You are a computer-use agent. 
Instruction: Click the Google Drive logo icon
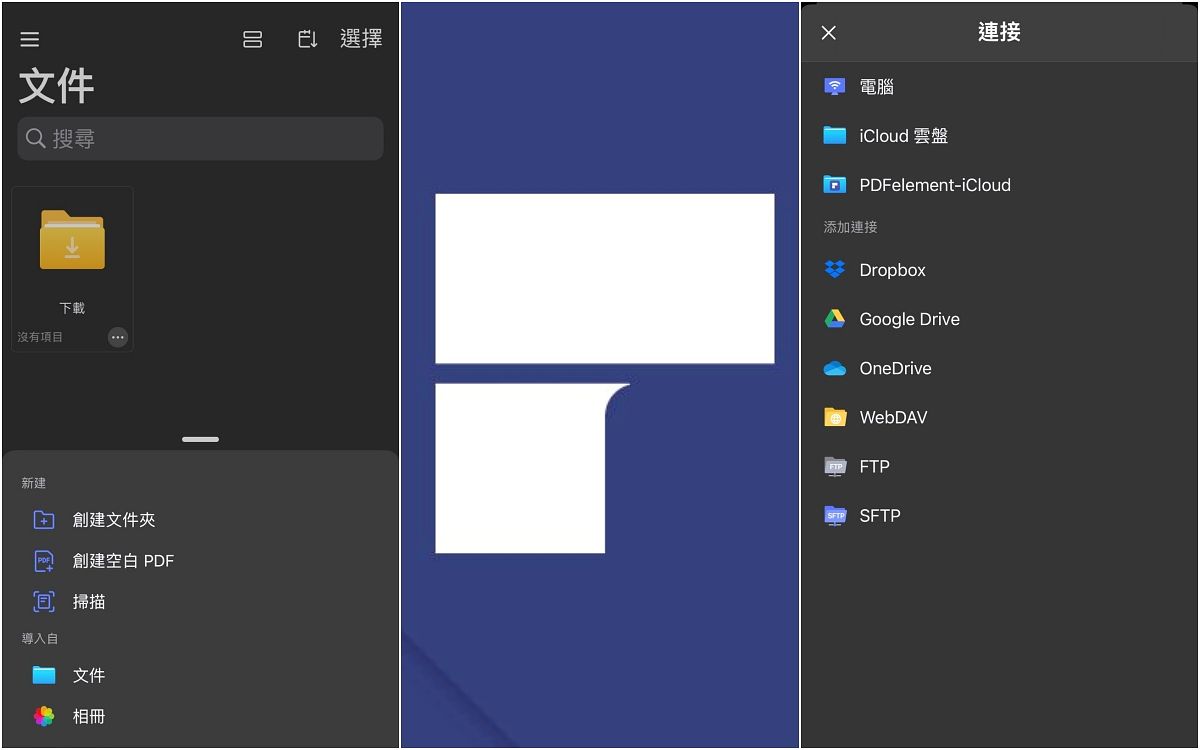835,319
